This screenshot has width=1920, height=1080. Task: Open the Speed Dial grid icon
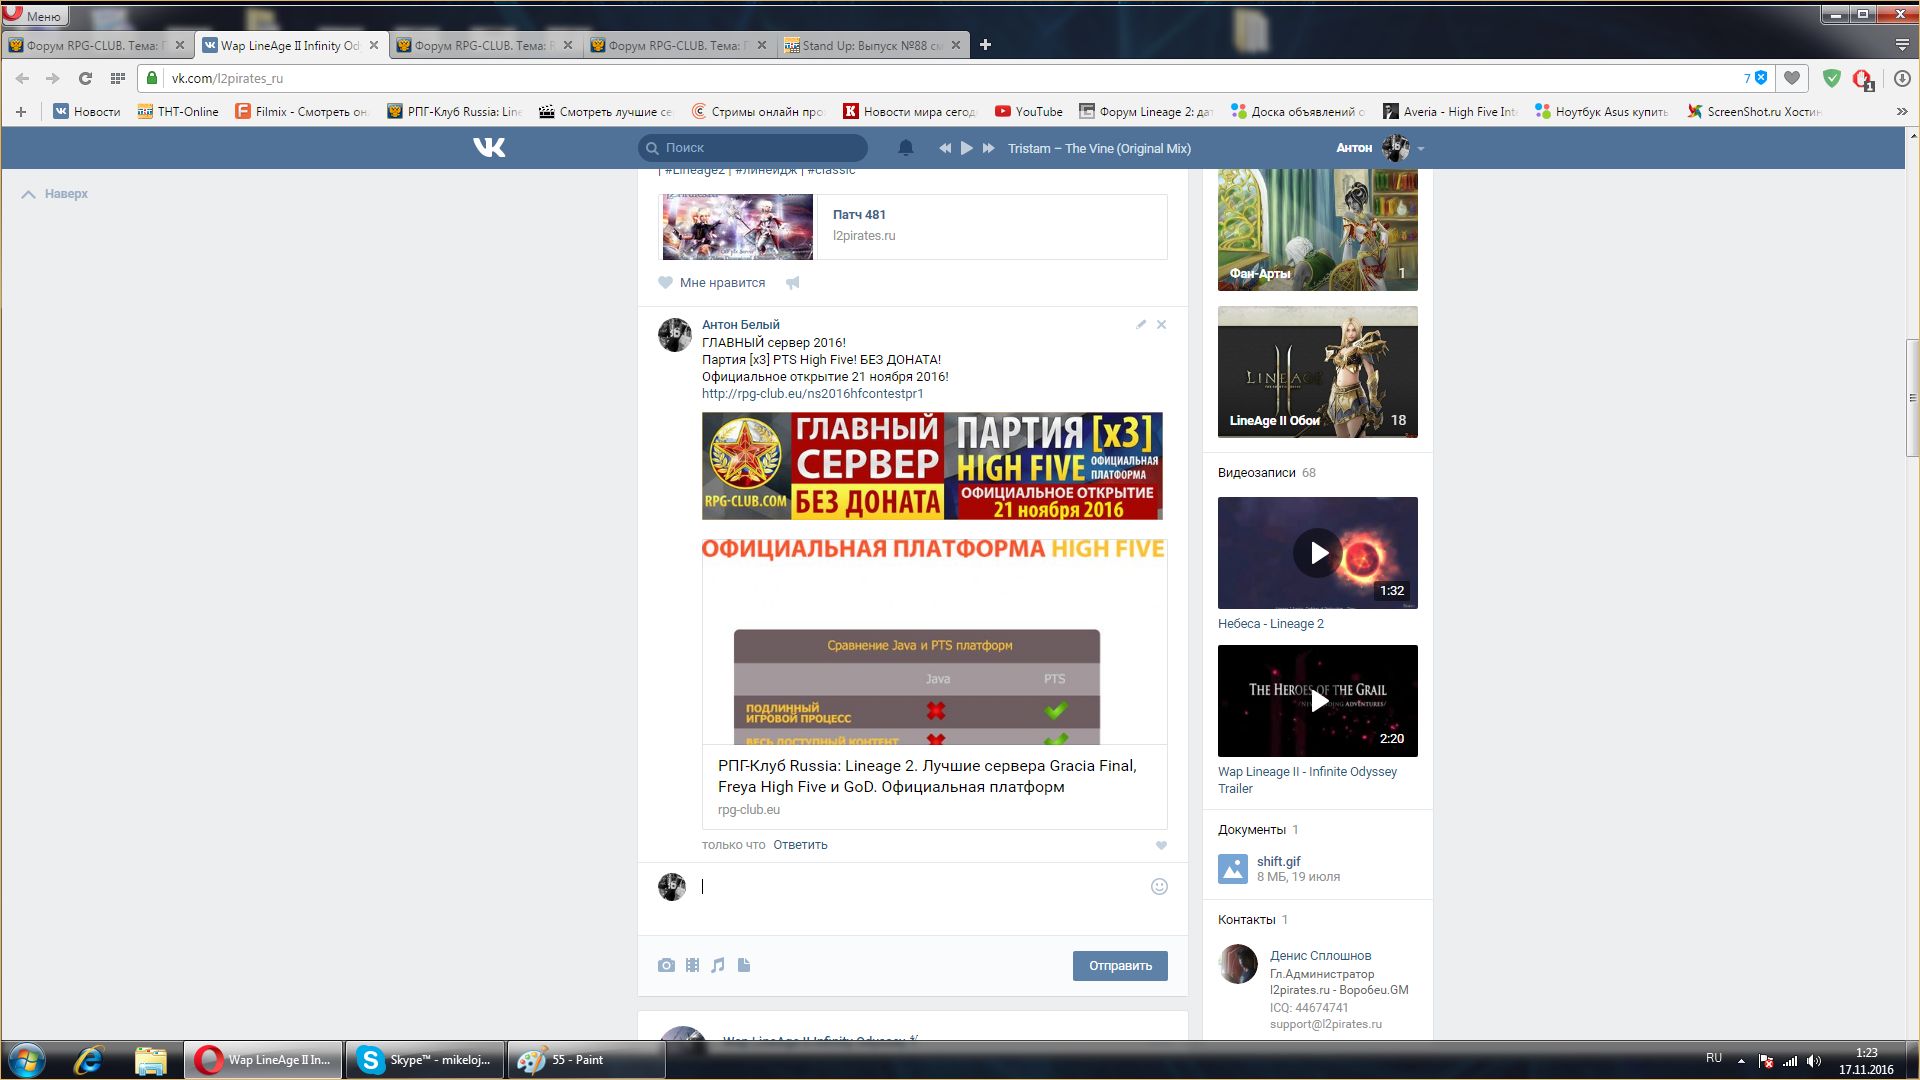(x=117, y=78)
